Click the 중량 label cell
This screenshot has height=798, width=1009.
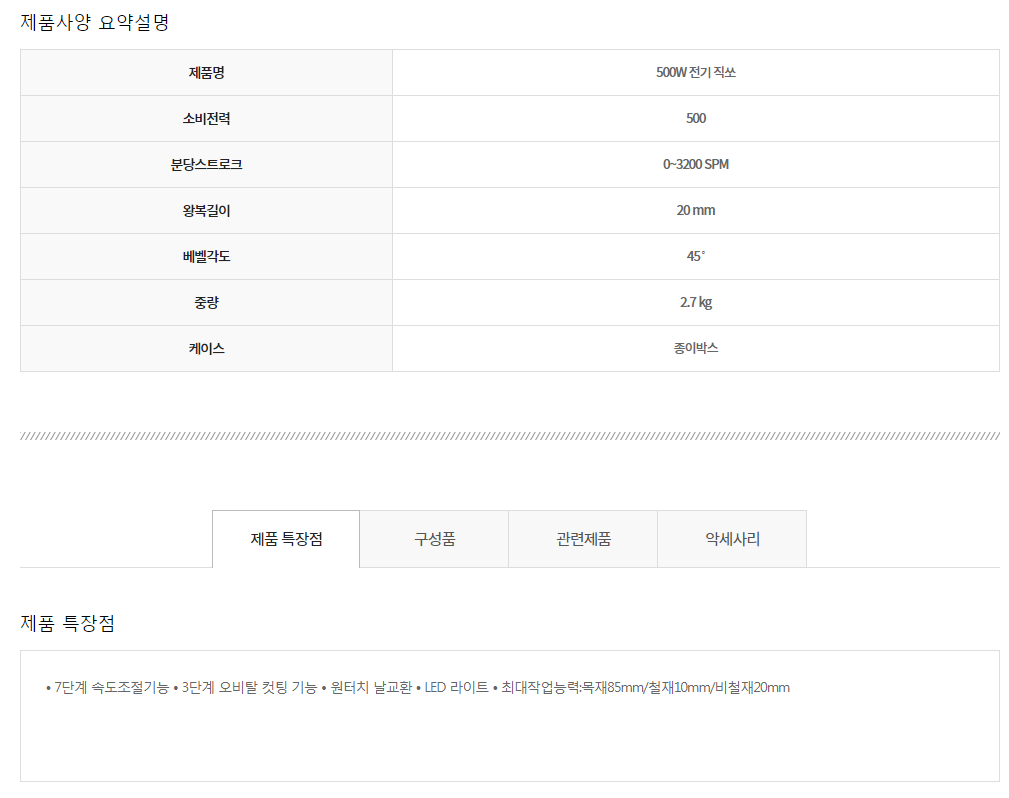[x=206, y=303]
